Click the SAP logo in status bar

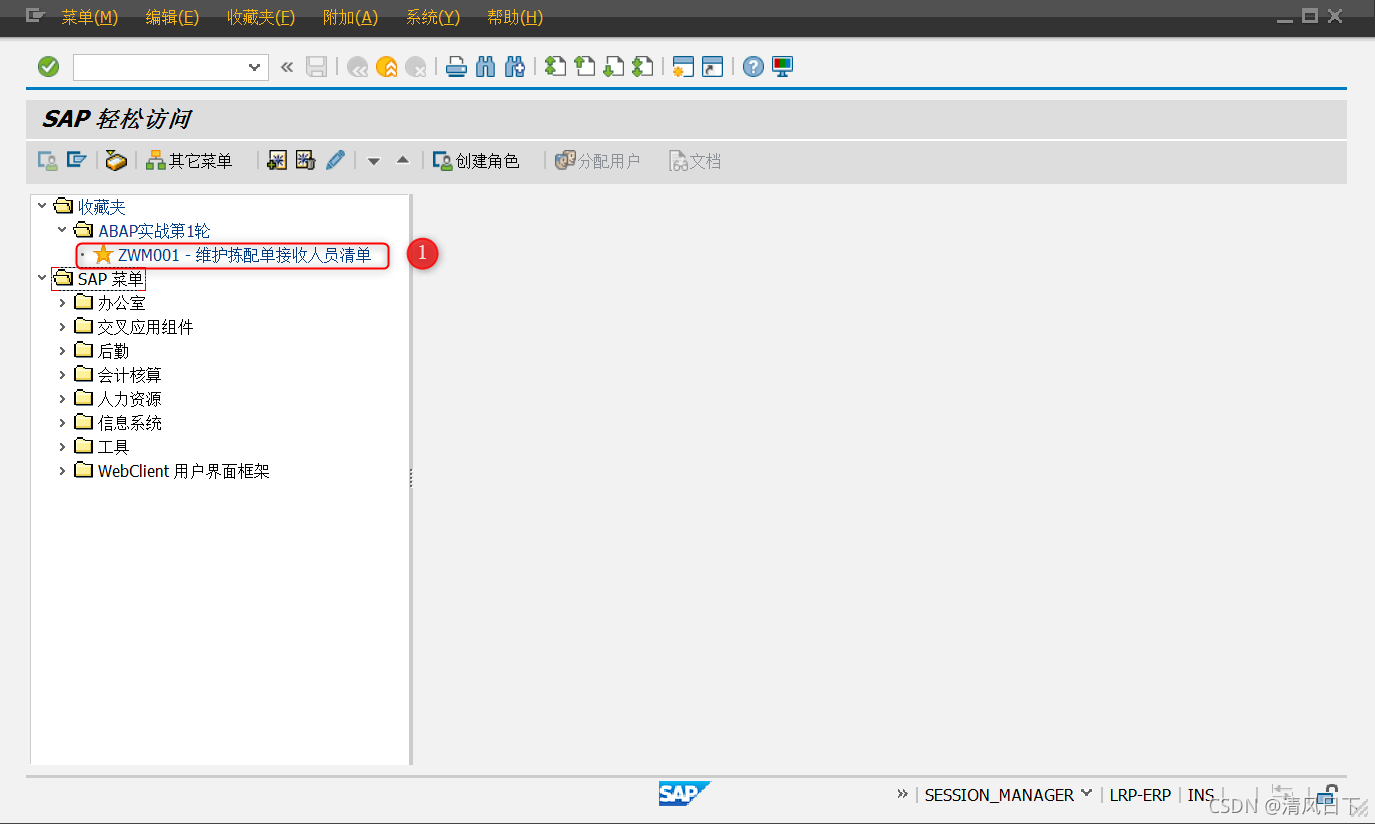pyautogui.click(x=684, y=794)
